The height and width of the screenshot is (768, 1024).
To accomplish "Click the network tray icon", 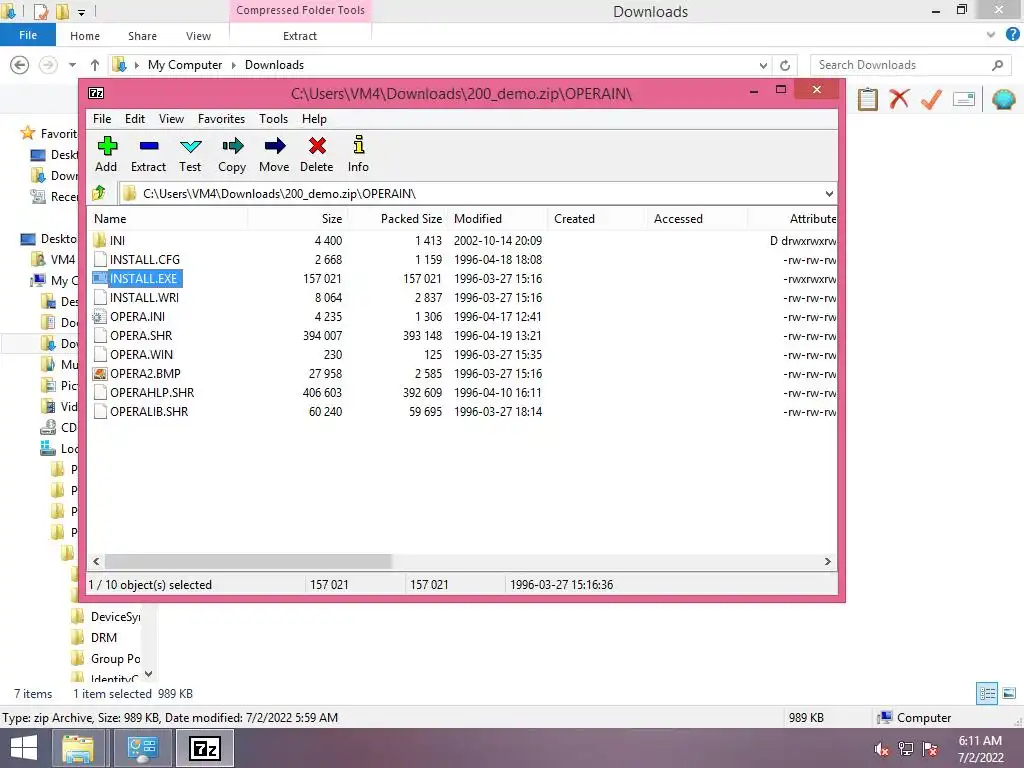I will [906, 749].
